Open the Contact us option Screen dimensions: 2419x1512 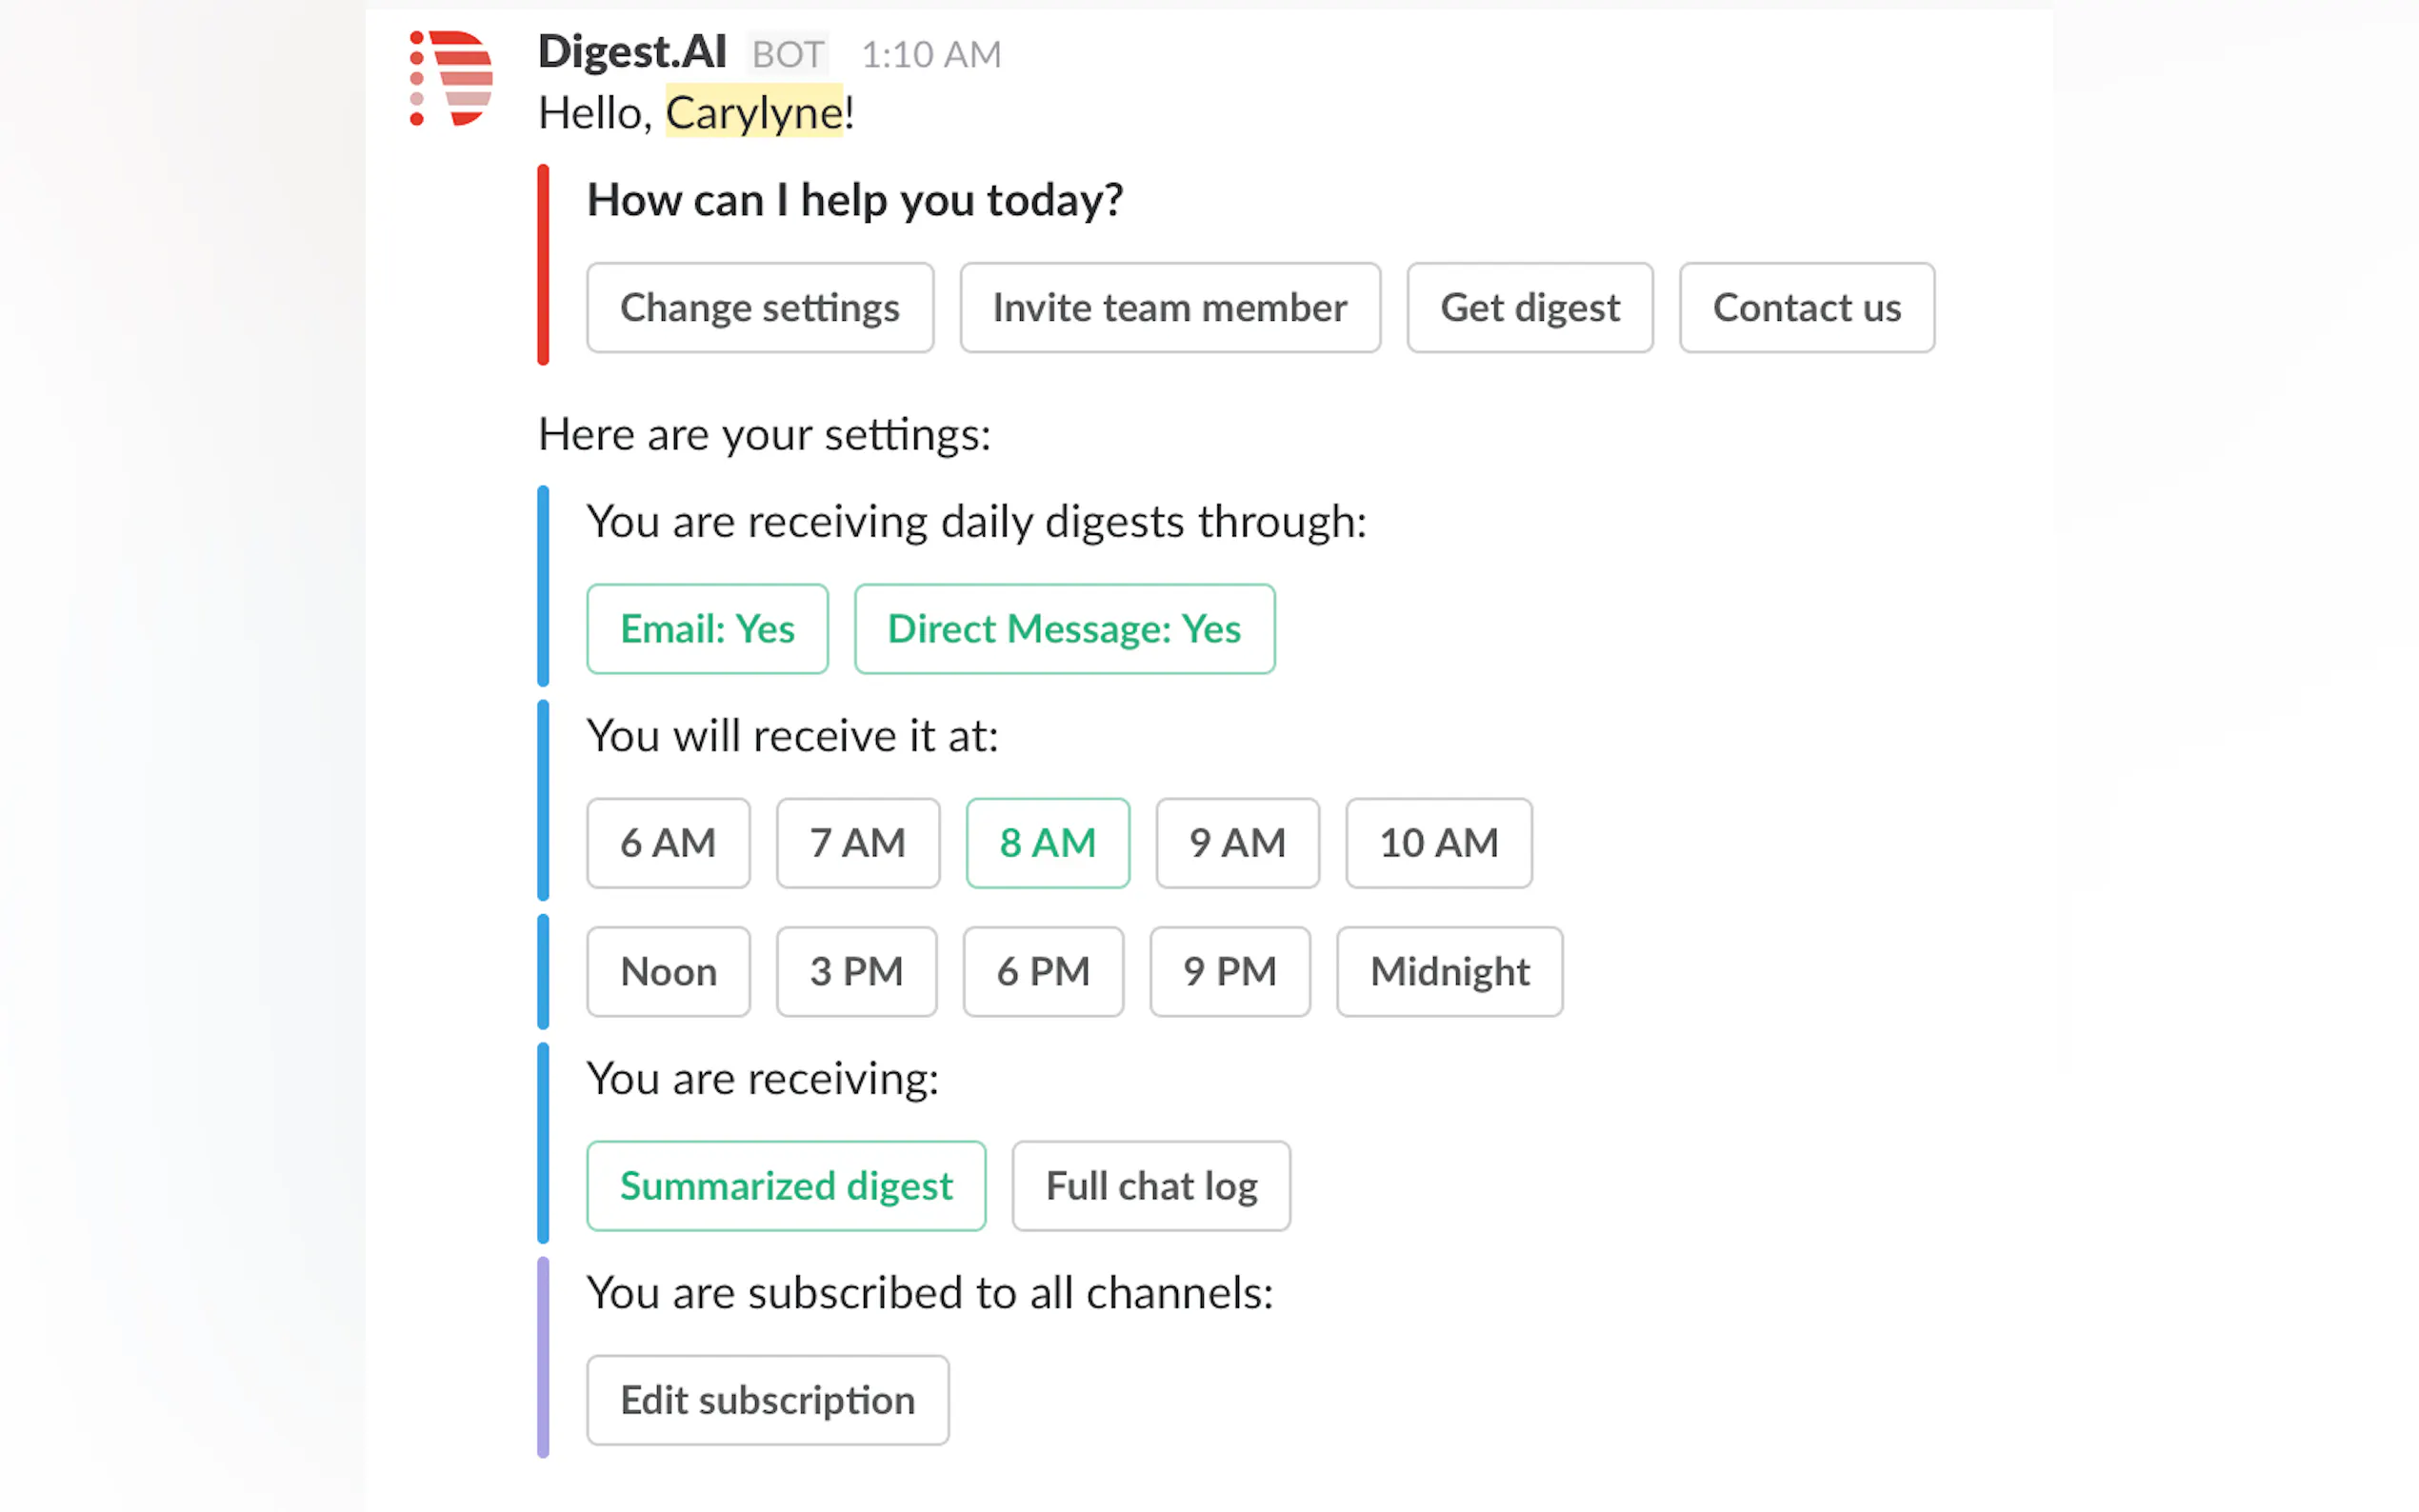tap(1806, 308)
